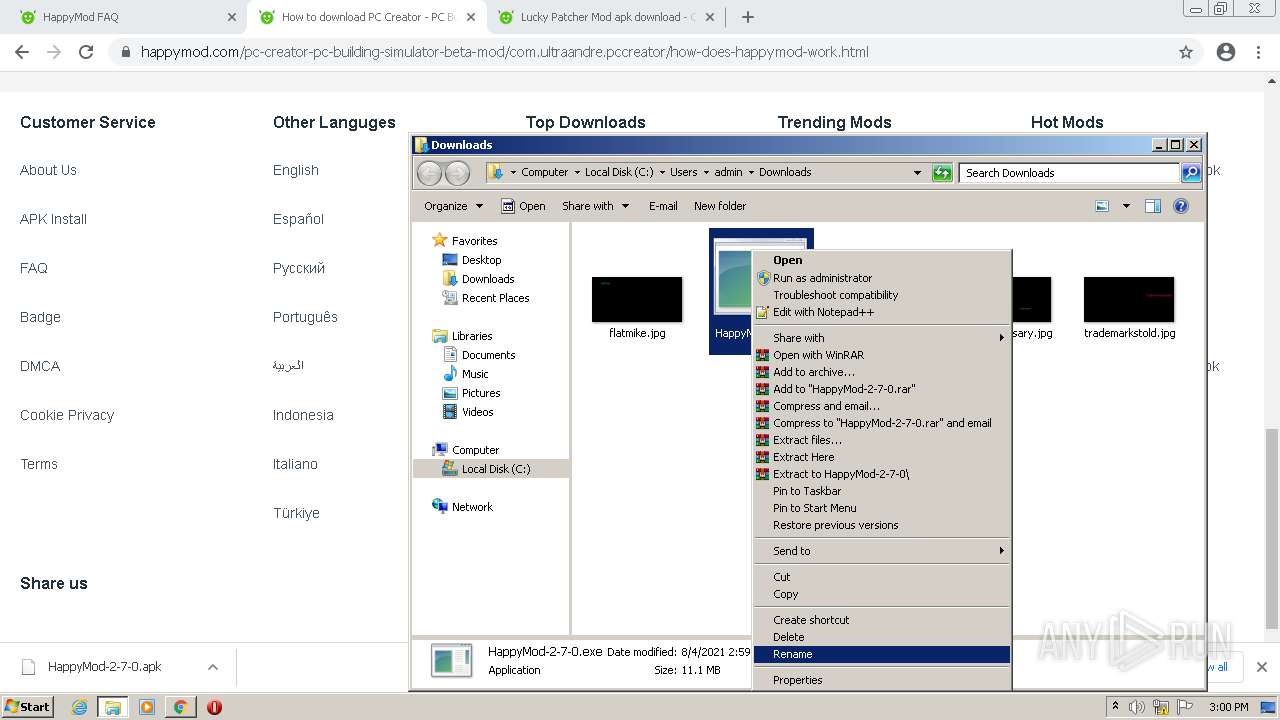Switch site language to Español

298,219
